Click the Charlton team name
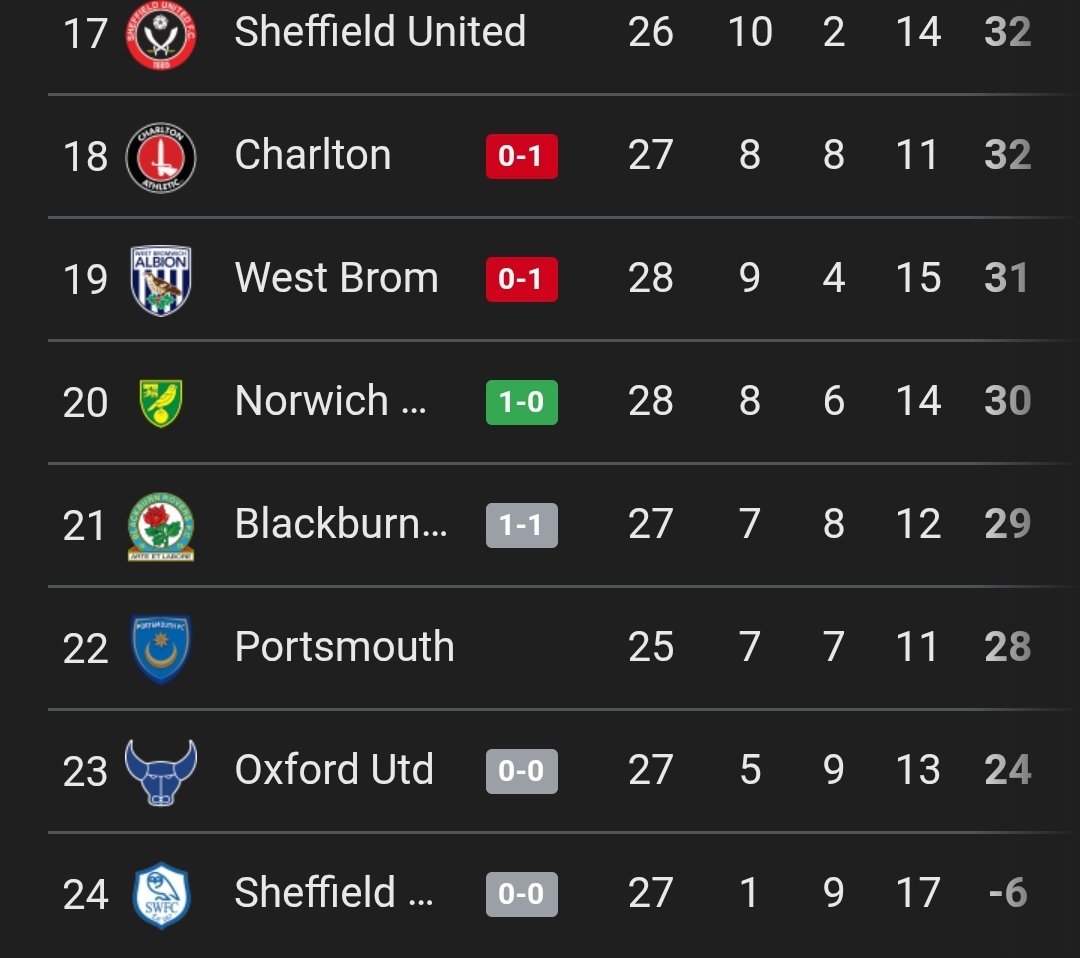The image size is (1080, 958). [312, 155]
